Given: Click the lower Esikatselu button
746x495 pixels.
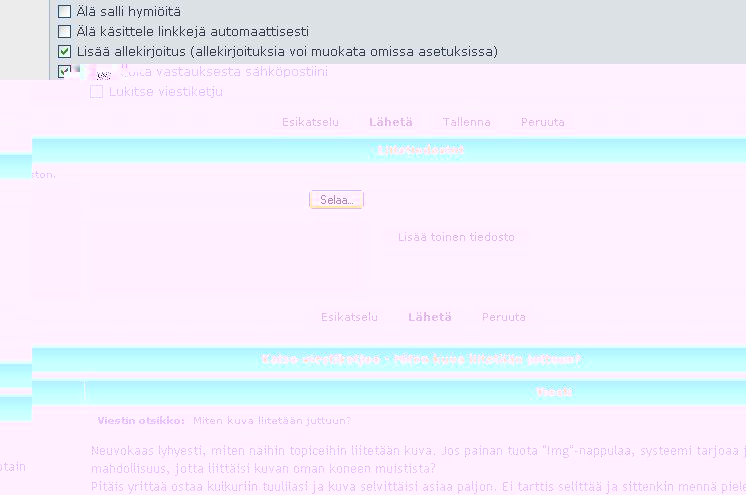Looking at the screenshot, I should pos(349,317).
